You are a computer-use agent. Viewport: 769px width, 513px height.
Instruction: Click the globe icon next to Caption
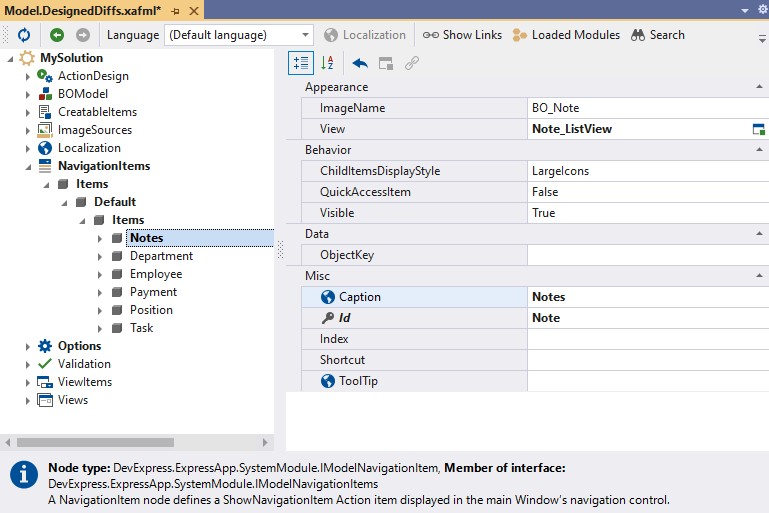pos(328,297)
